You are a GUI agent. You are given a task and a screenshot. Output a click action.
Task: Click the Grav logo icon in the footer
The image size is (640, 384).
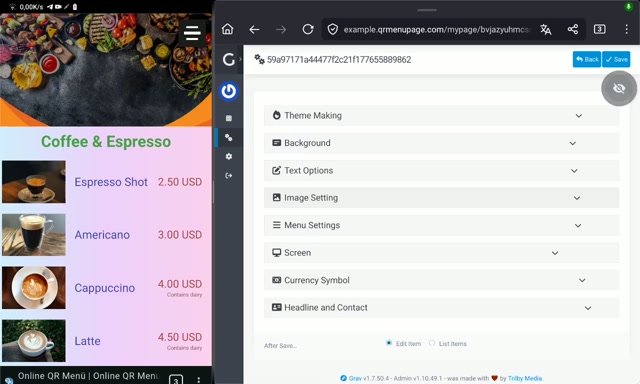[343, 378]
